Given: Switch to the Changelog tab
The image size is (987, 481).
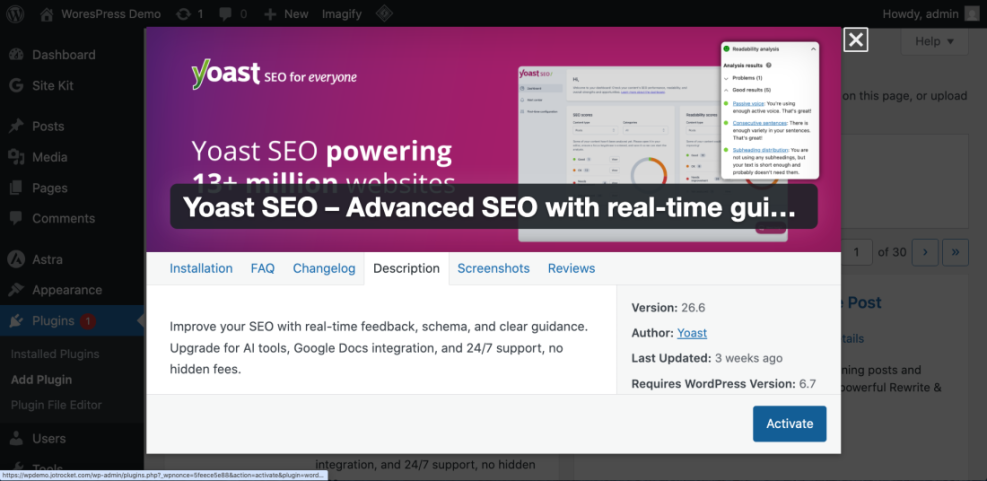Looking at the screenshot, I should coord(324,268).
